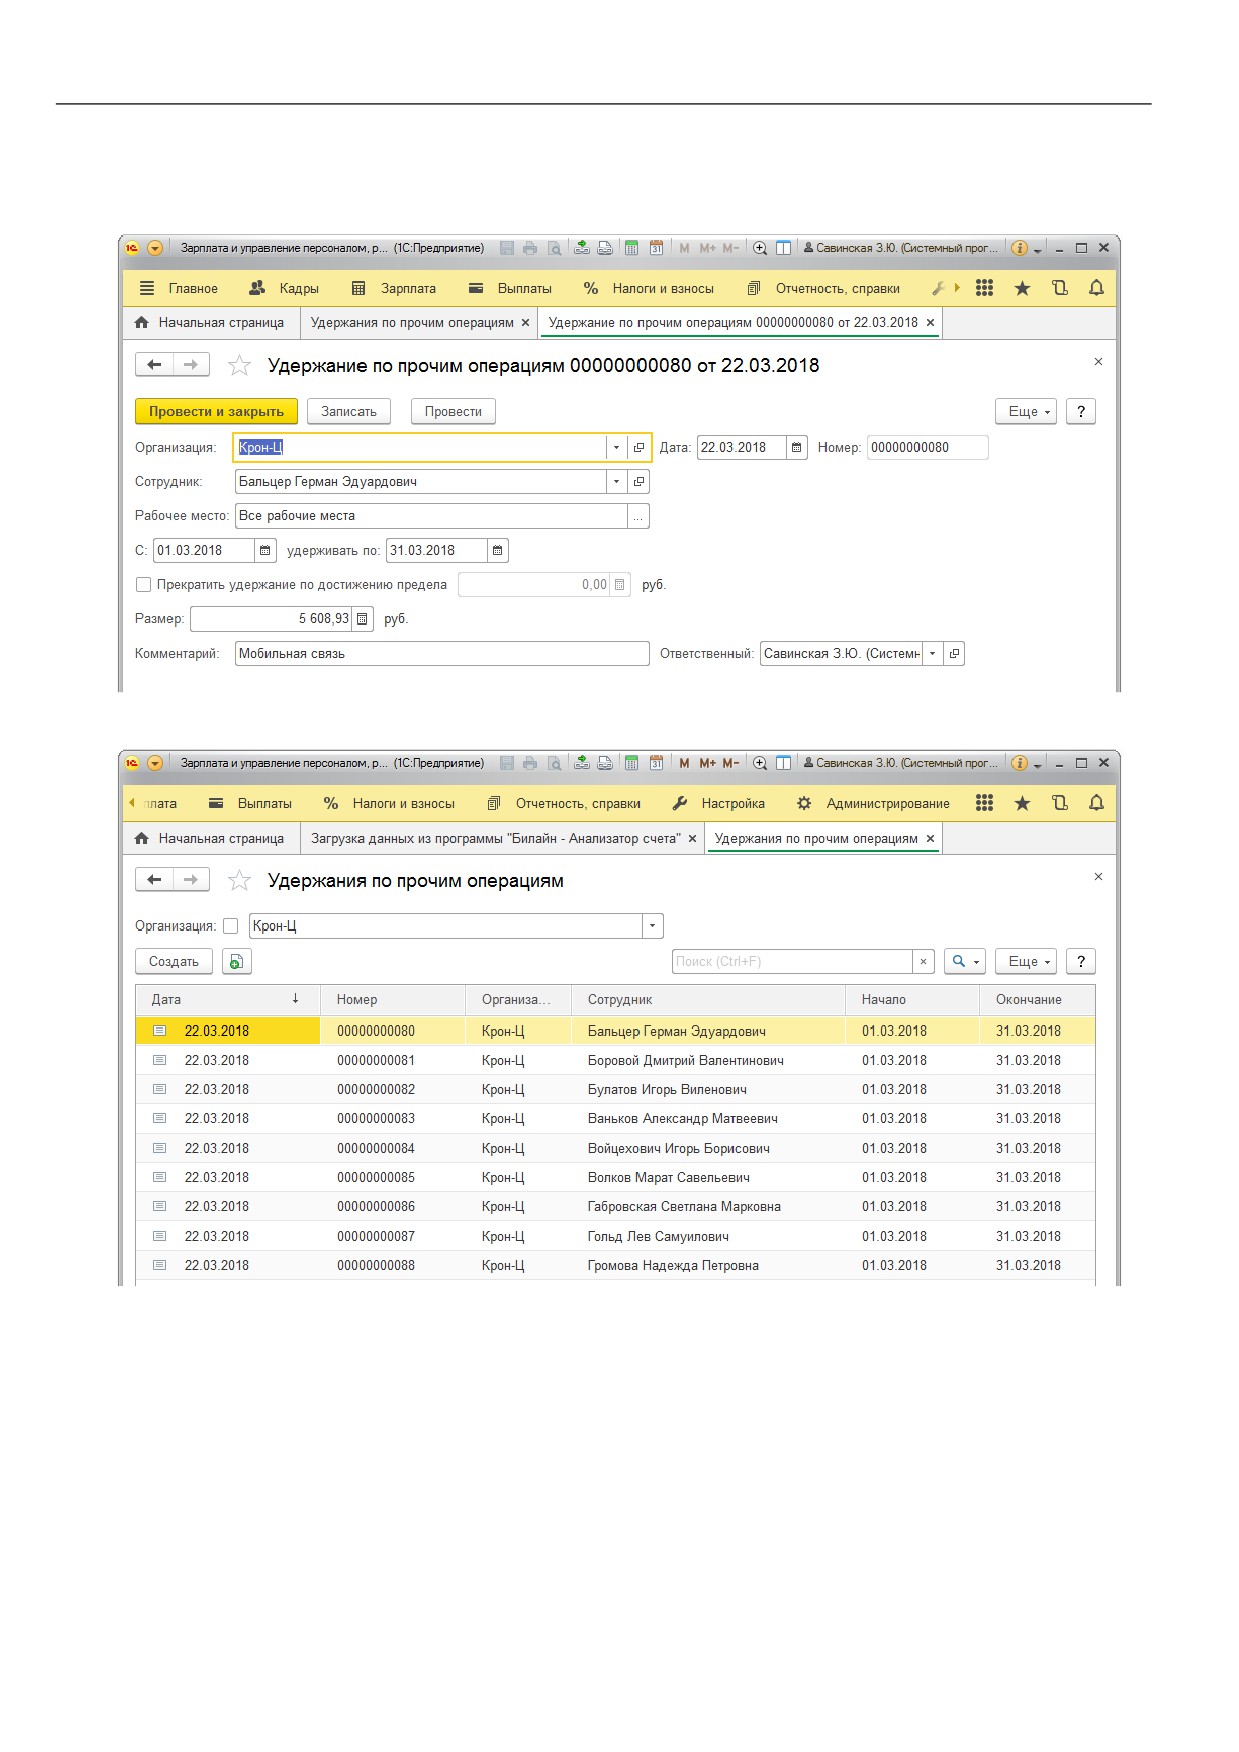
Task: Select row Боровой Дмитрий Валентинович
Action: [x=615, y=1060]
